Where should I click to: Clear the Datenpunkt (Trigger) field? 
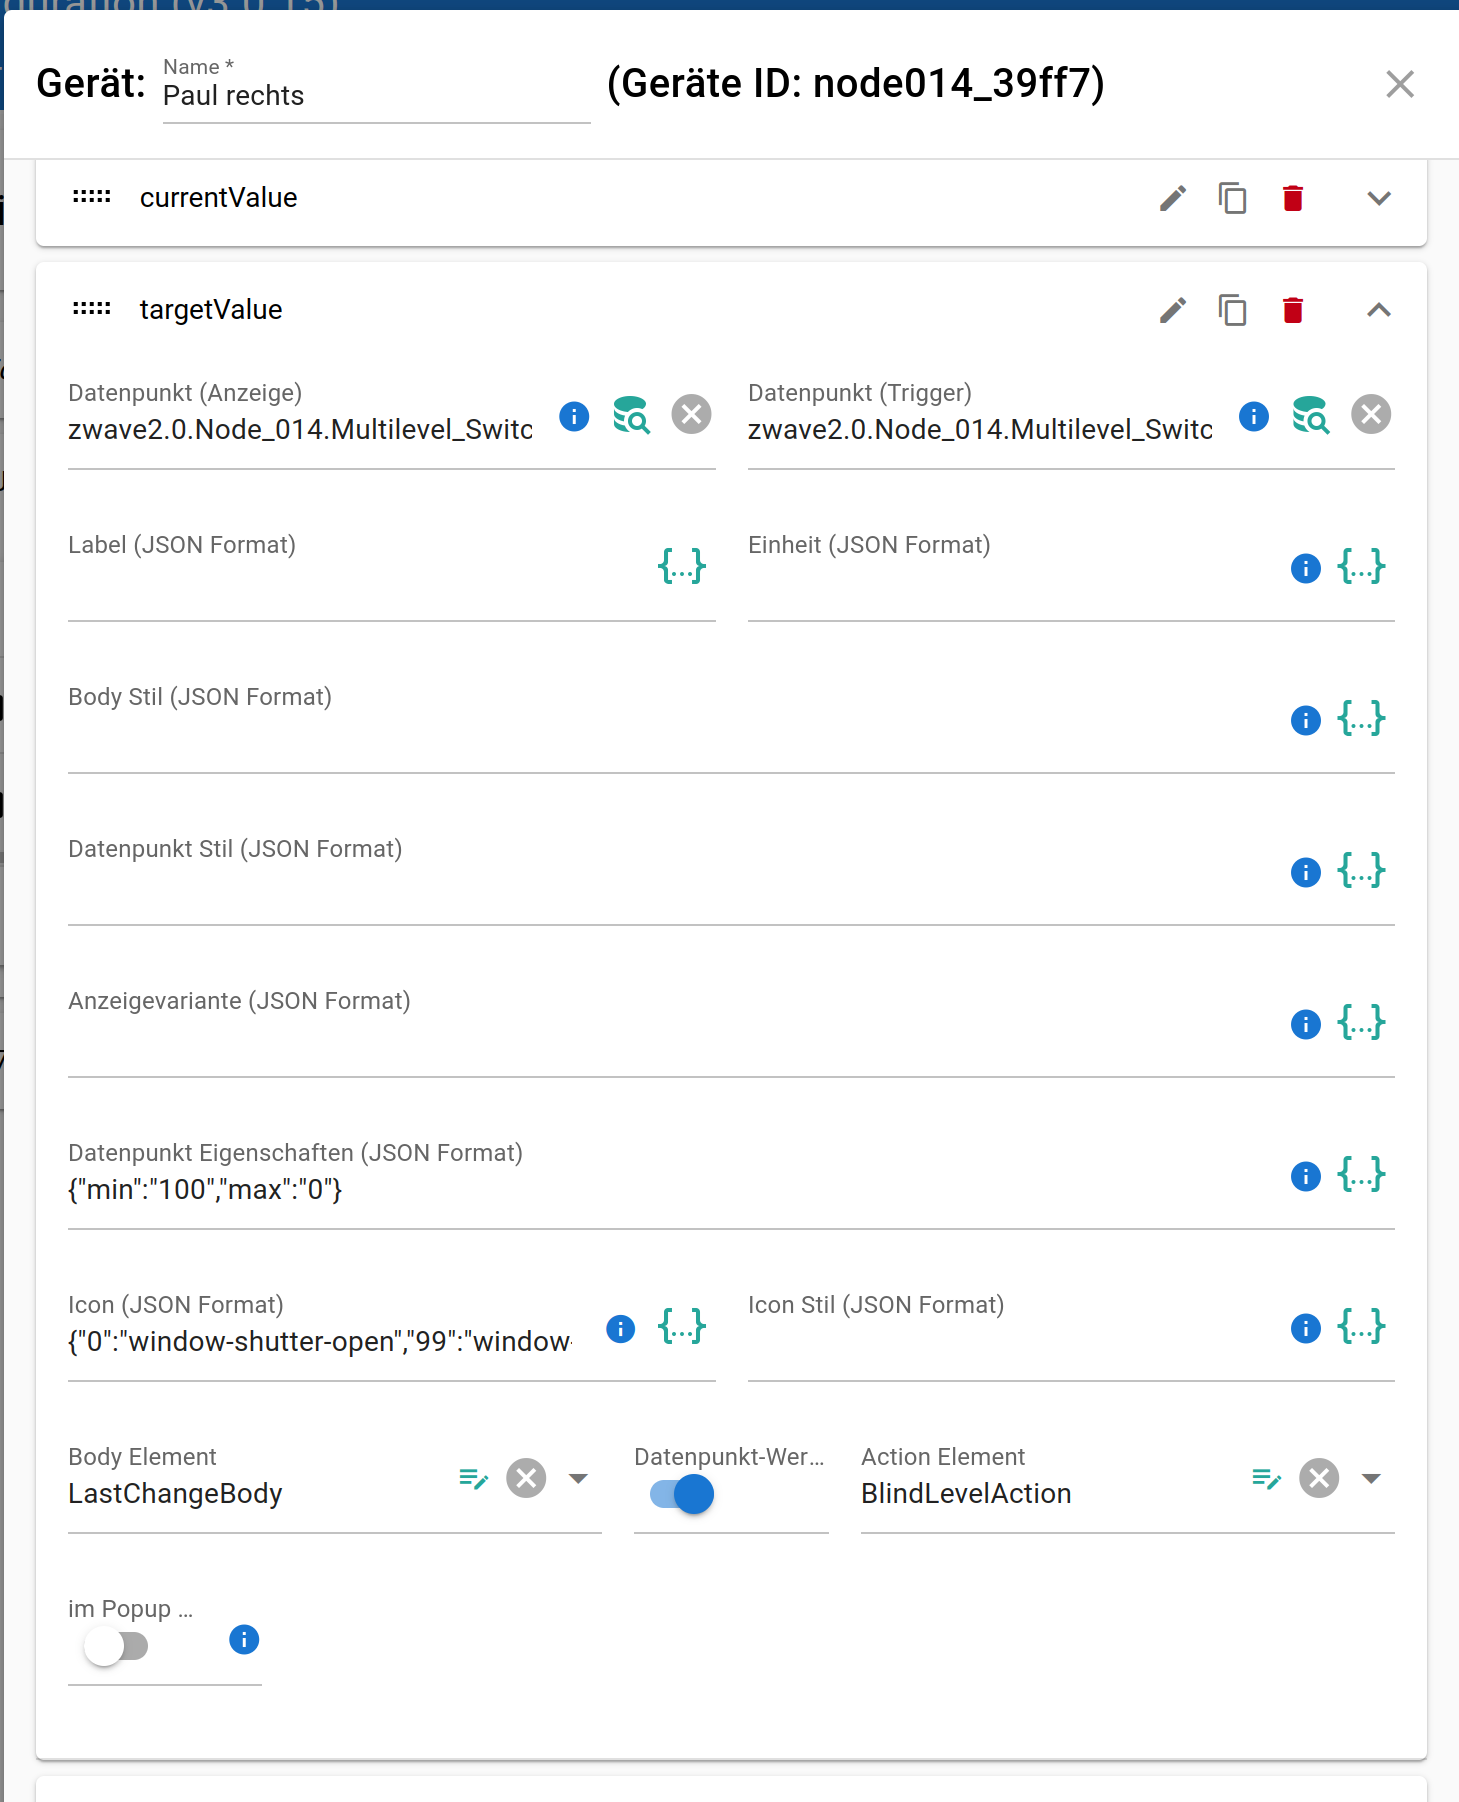coord(1371,414)
